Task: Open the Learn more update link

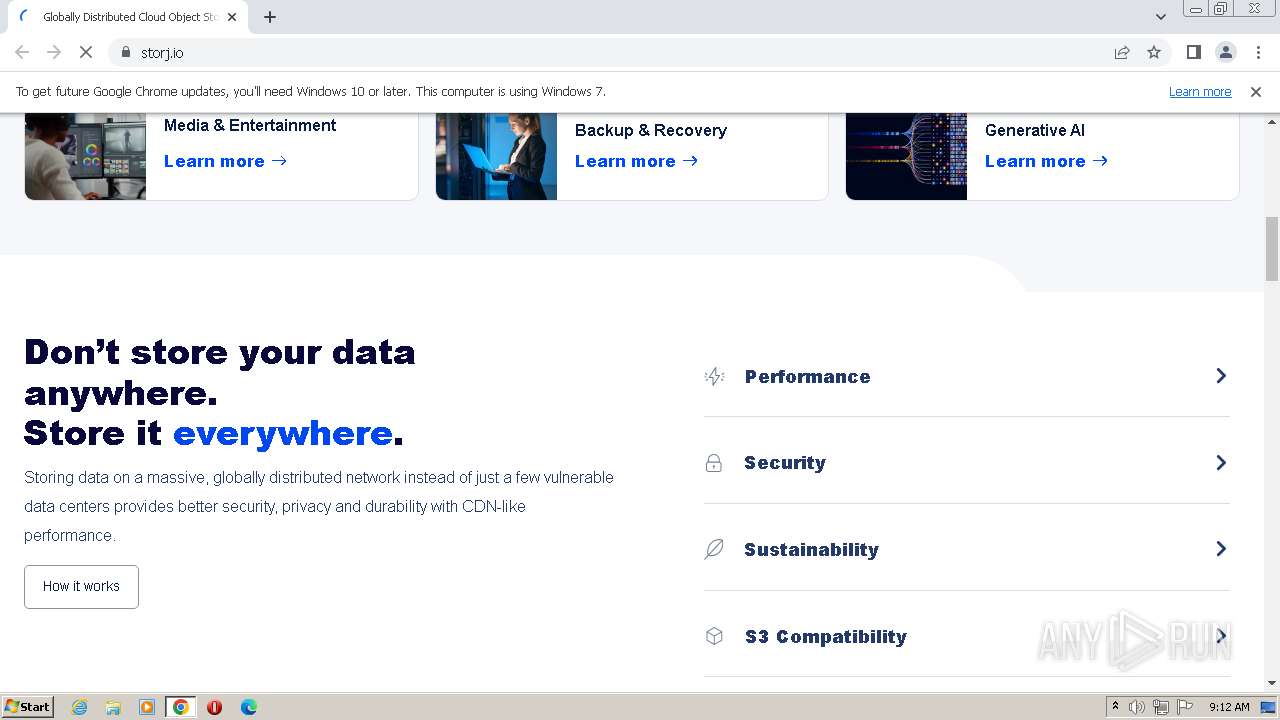Action: [1200, 91]
